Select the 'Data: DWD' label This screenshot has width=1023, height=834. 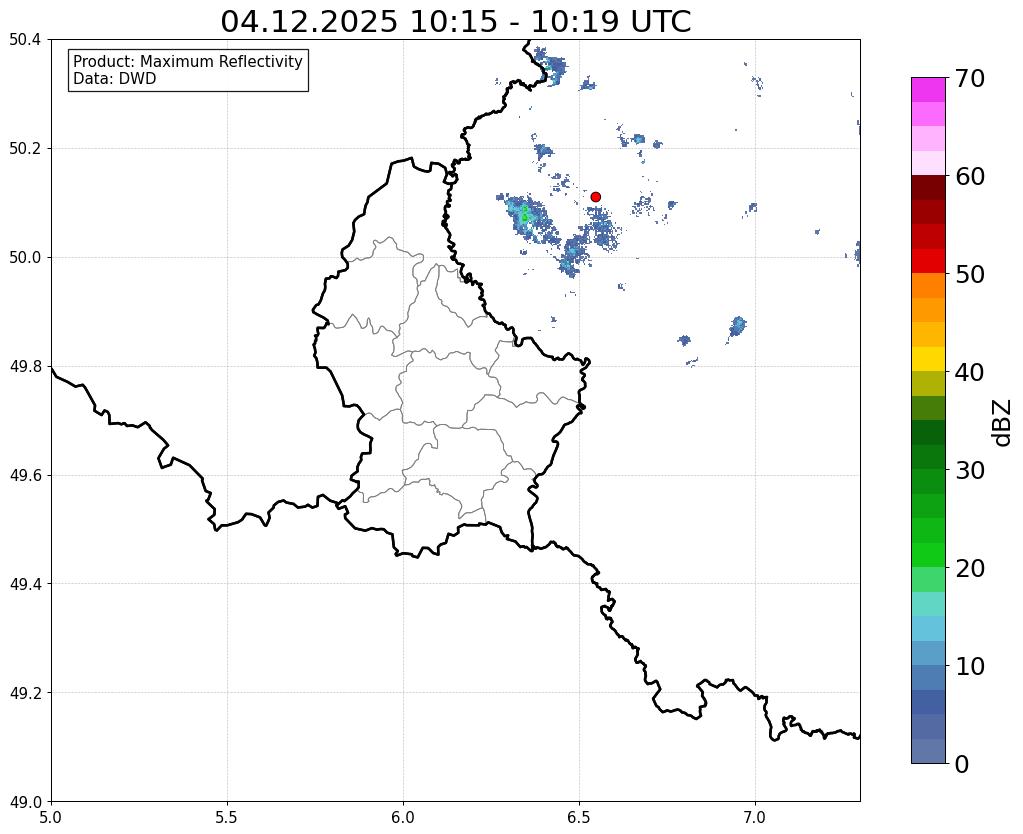pyautogui.click(x=114, y=79)
